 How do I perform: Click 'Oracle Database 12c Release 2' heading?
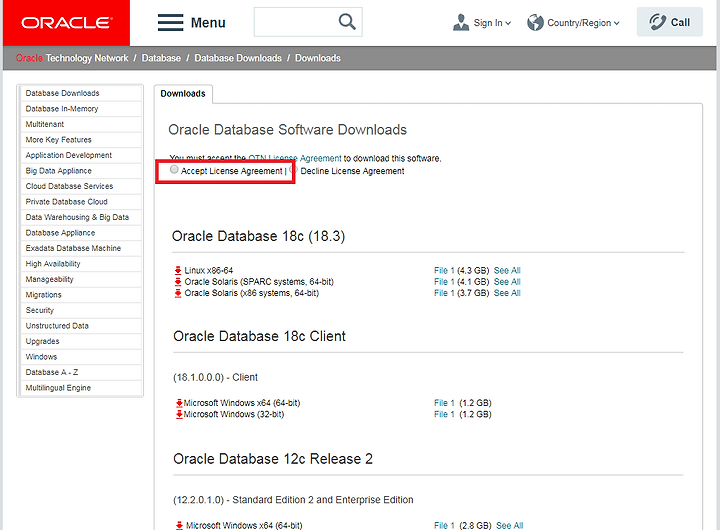[273, 459]
